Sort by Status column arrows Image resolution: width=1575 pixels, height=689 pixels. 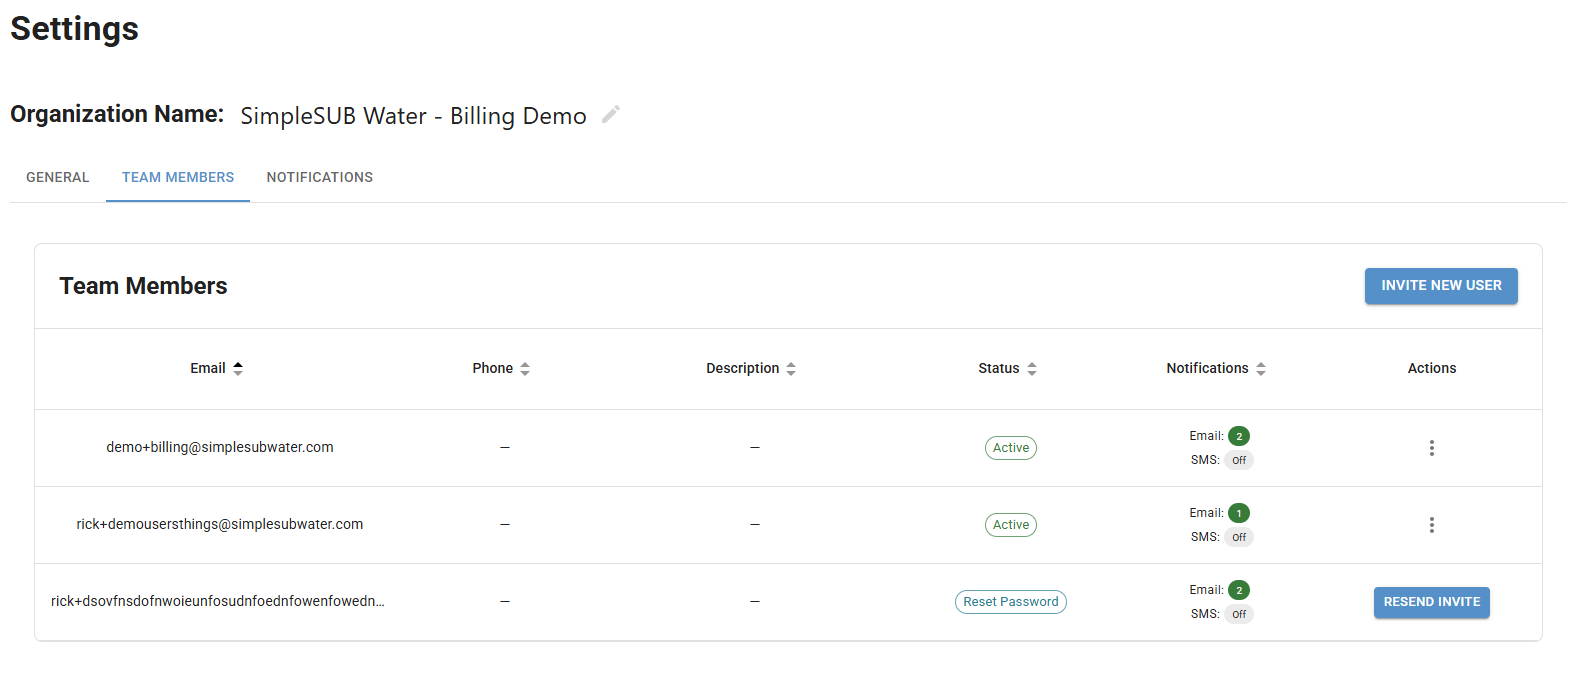(x=1032, y=369)
